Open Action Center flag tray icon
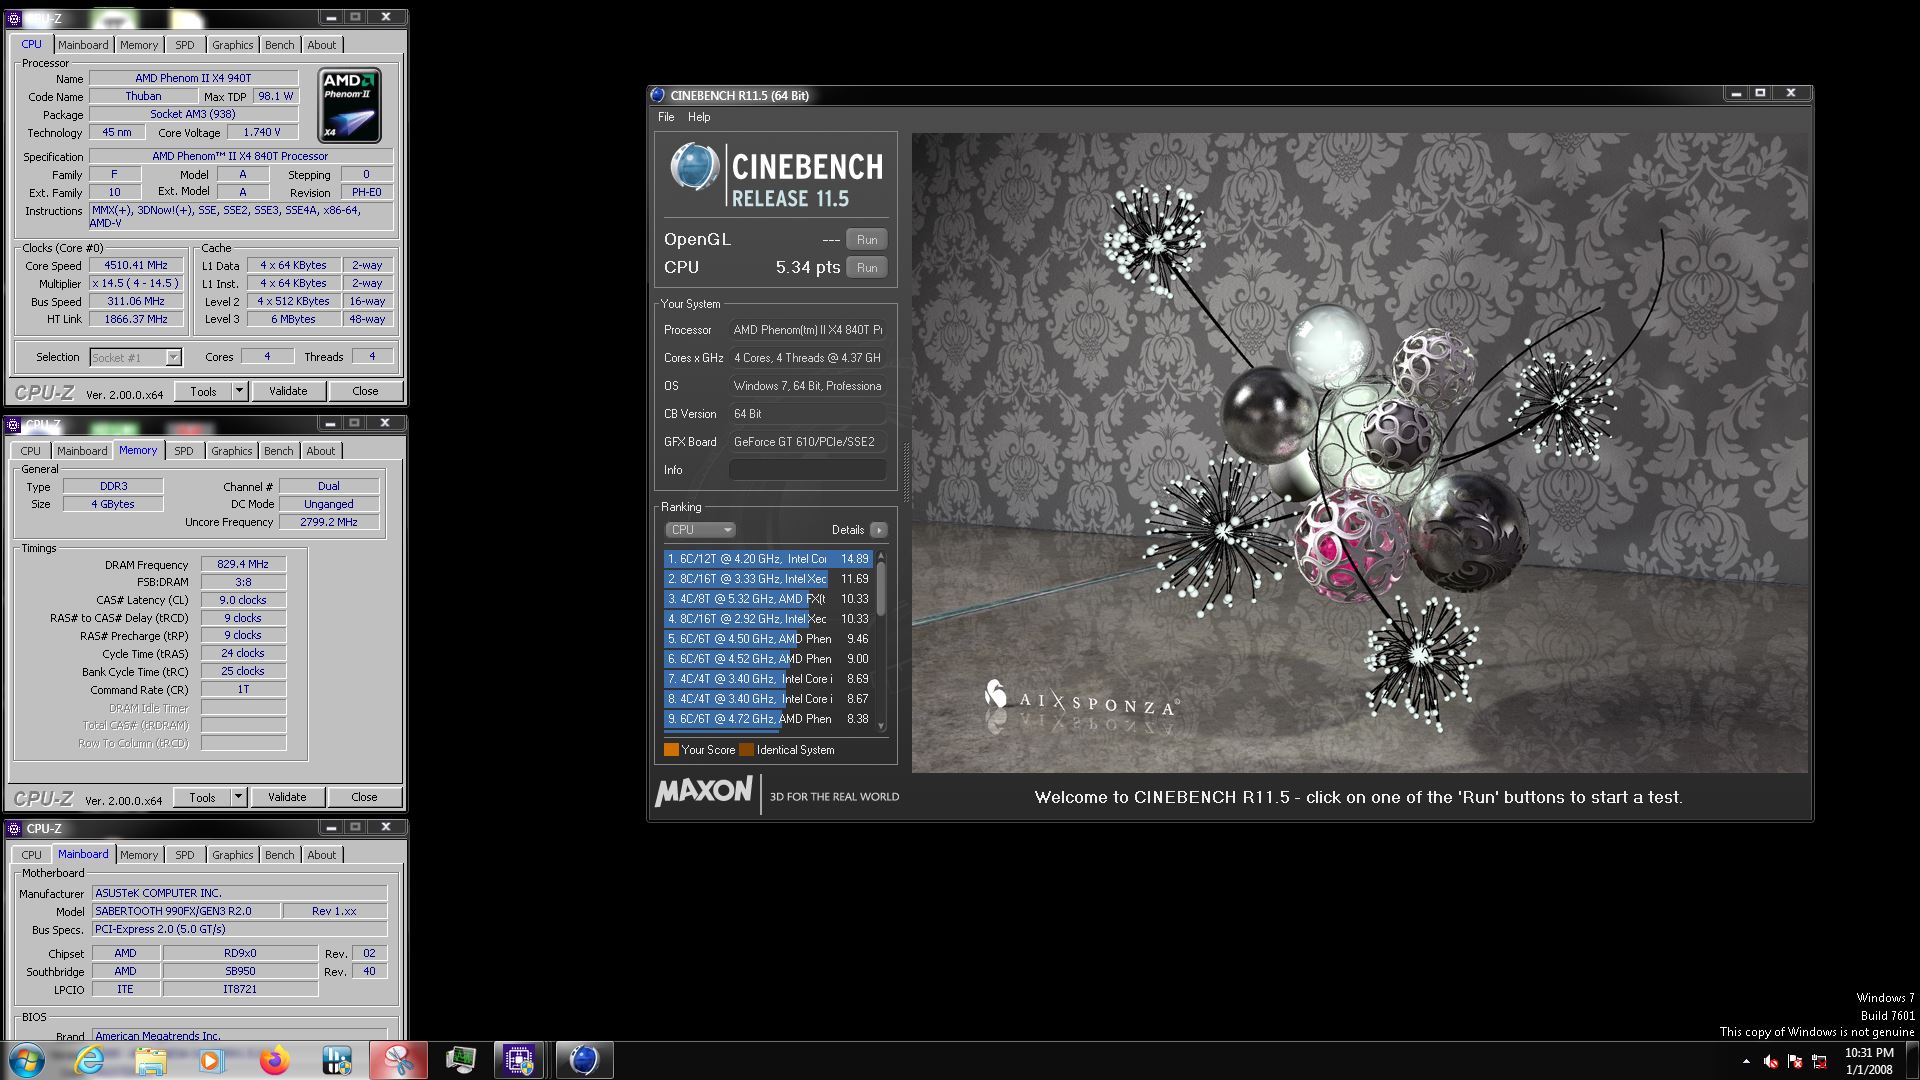This screenshot has width=1920, height=1080. click(x=1795, y=1062)
